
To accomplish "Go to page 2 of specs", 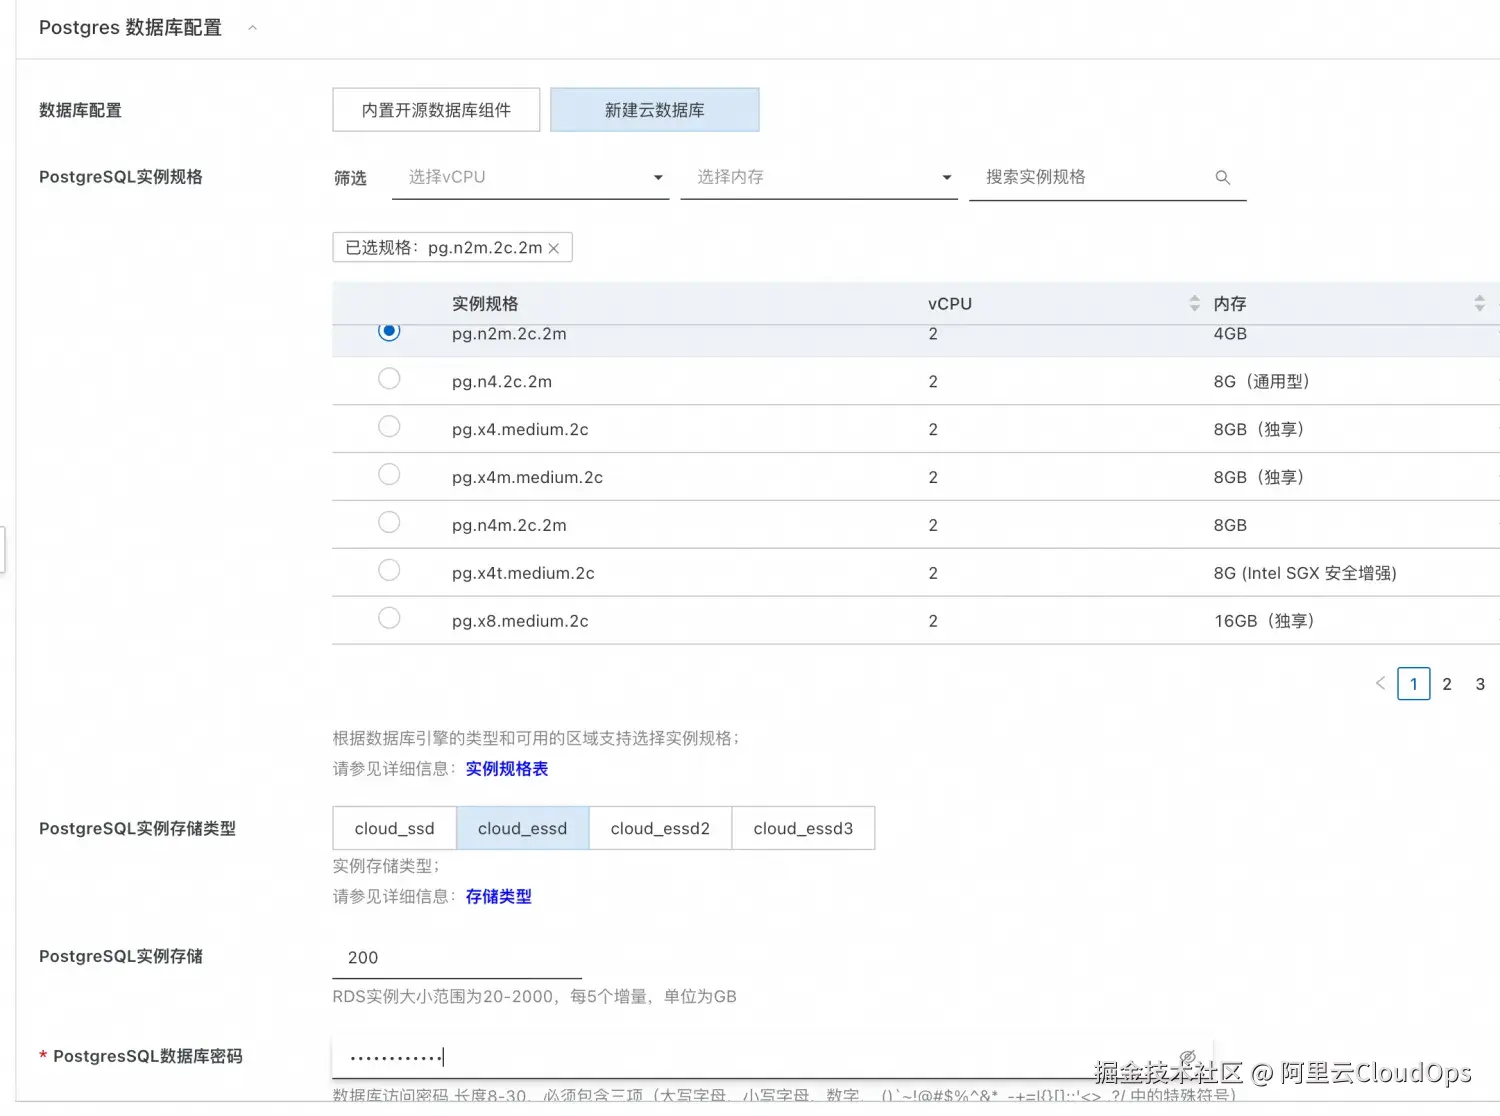I will click(x=1447, y=684).
